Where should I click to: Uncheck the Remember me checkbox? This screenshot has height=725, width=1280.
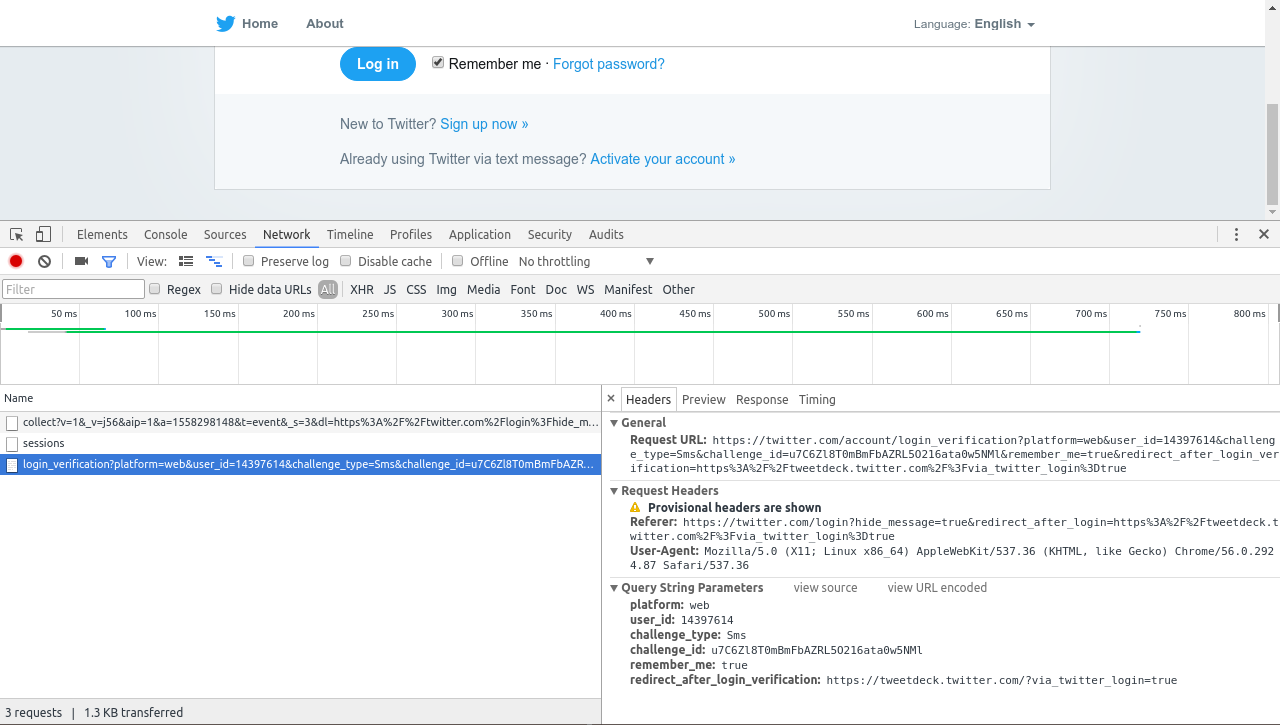[438, 62]
